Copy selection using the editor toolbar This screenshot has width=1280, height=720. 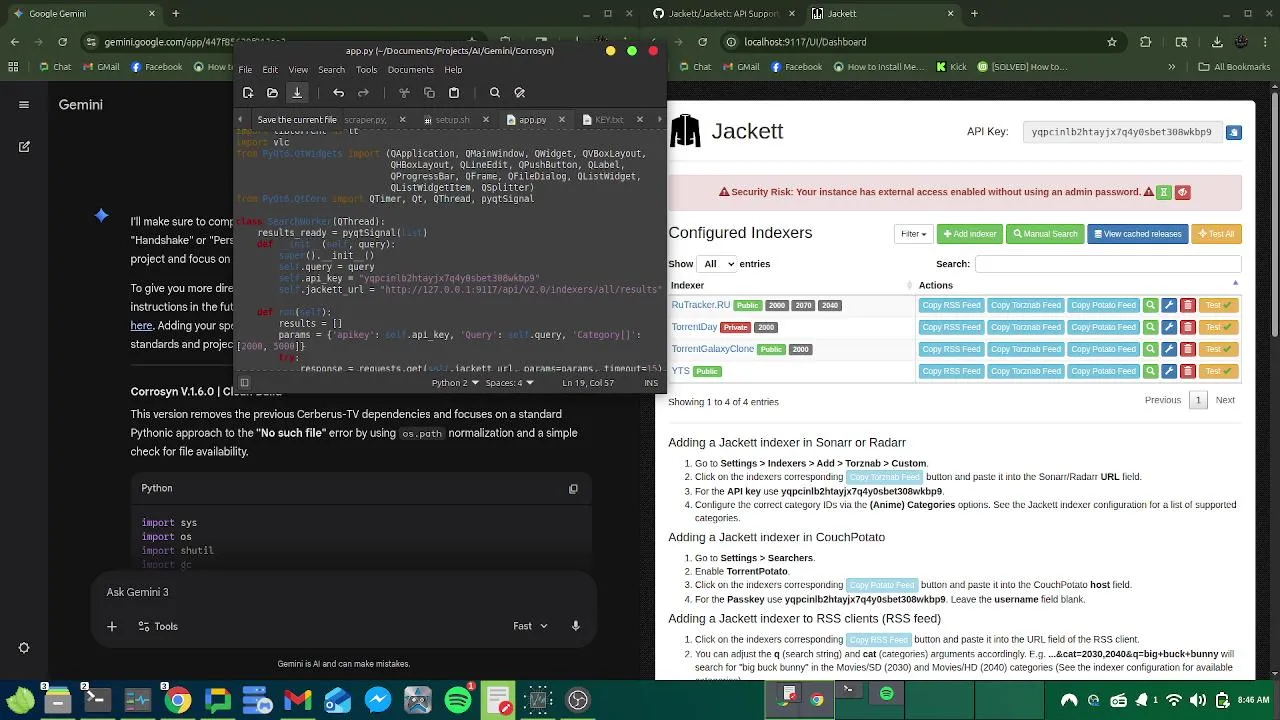pos(429,93)
